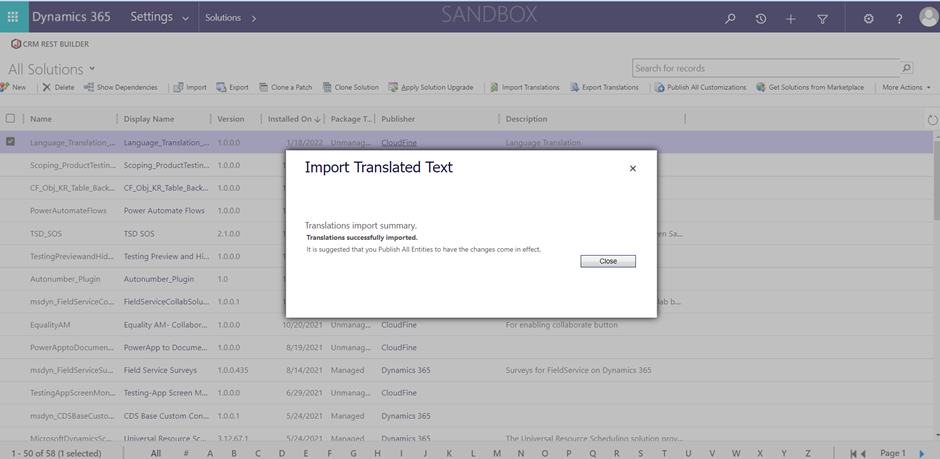Click the user profile avatar
This screenshot has height=459, width=940.
coord(929,17)
